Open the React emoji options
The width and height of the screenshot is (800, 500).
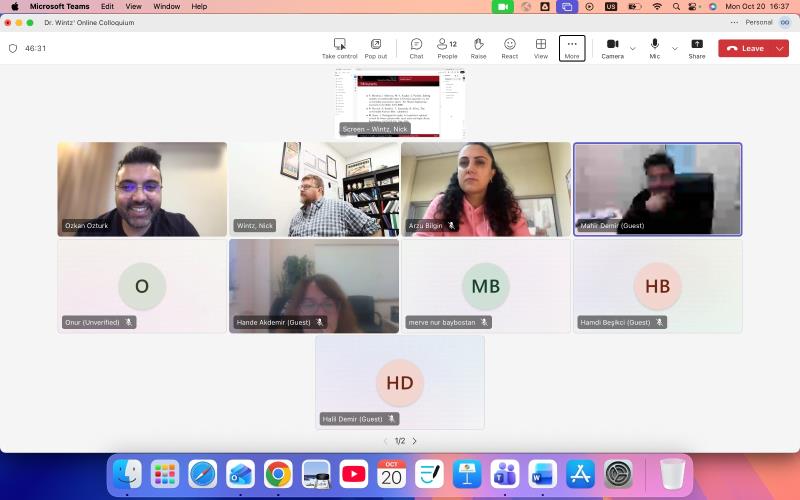coord(509,47)
